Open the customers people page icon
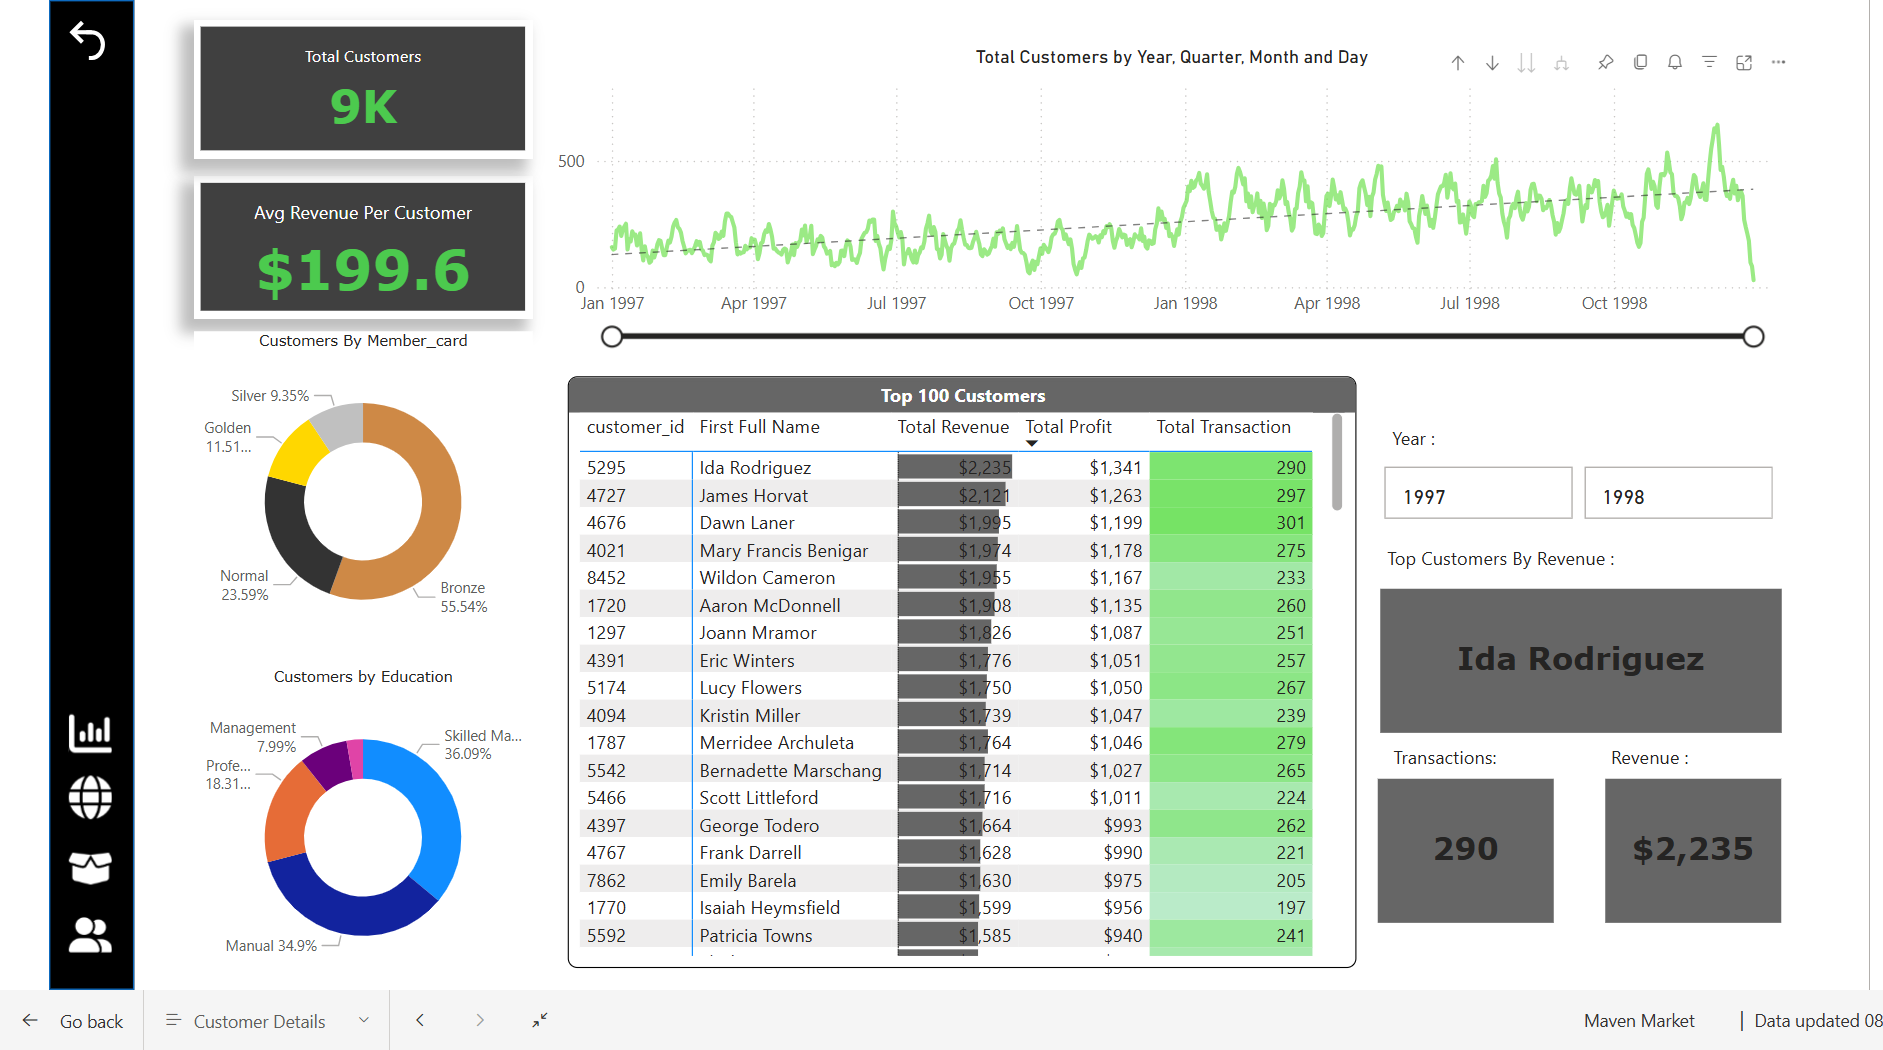Screen dimensions: 1883x1050 90,935
